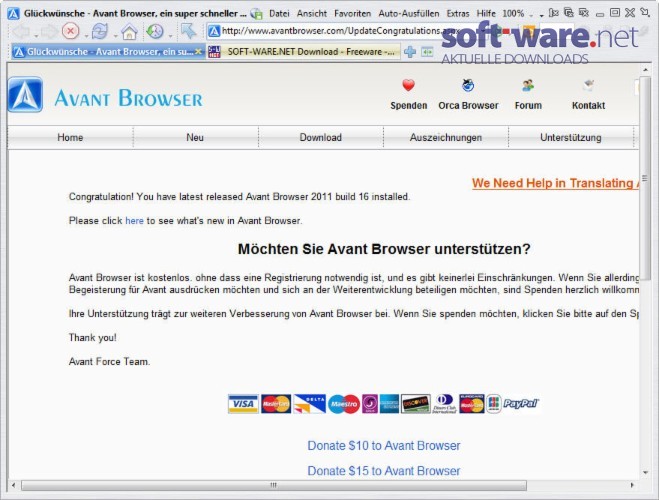Open the Extras menu

tap(458, 13)
